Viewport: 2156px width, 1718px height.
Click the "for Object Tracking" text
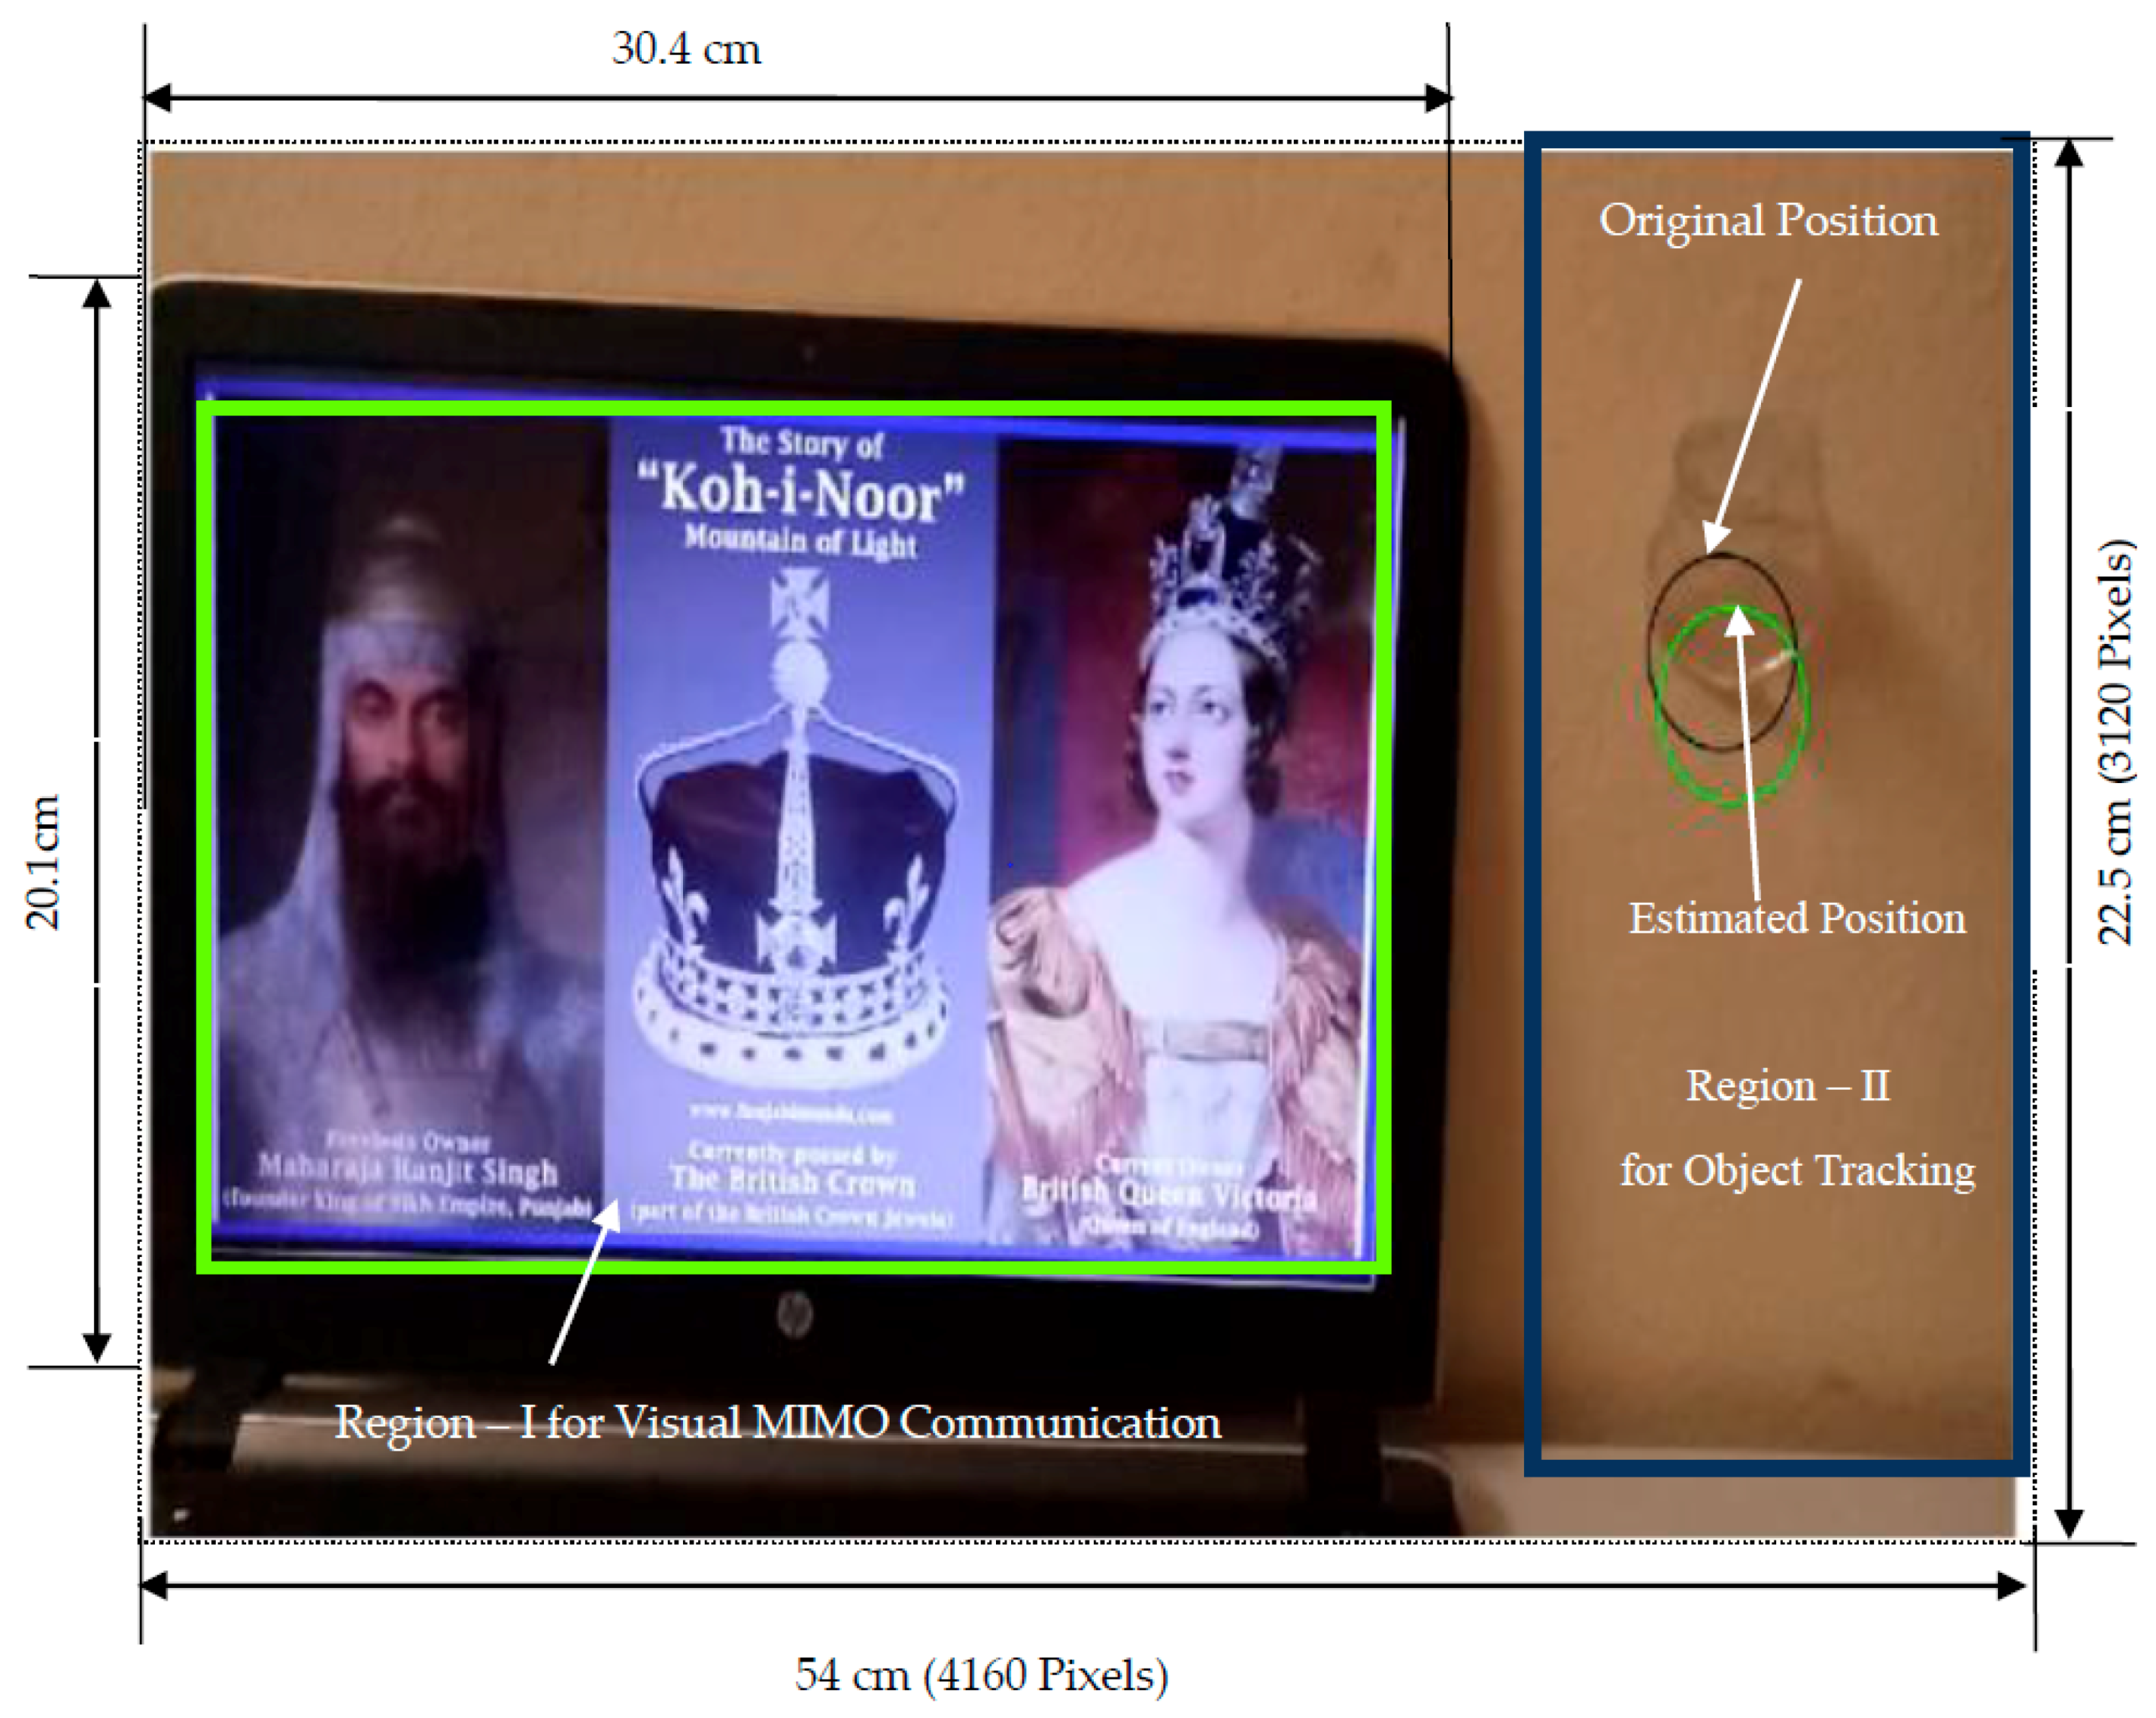click(x=1797, y=1170)
